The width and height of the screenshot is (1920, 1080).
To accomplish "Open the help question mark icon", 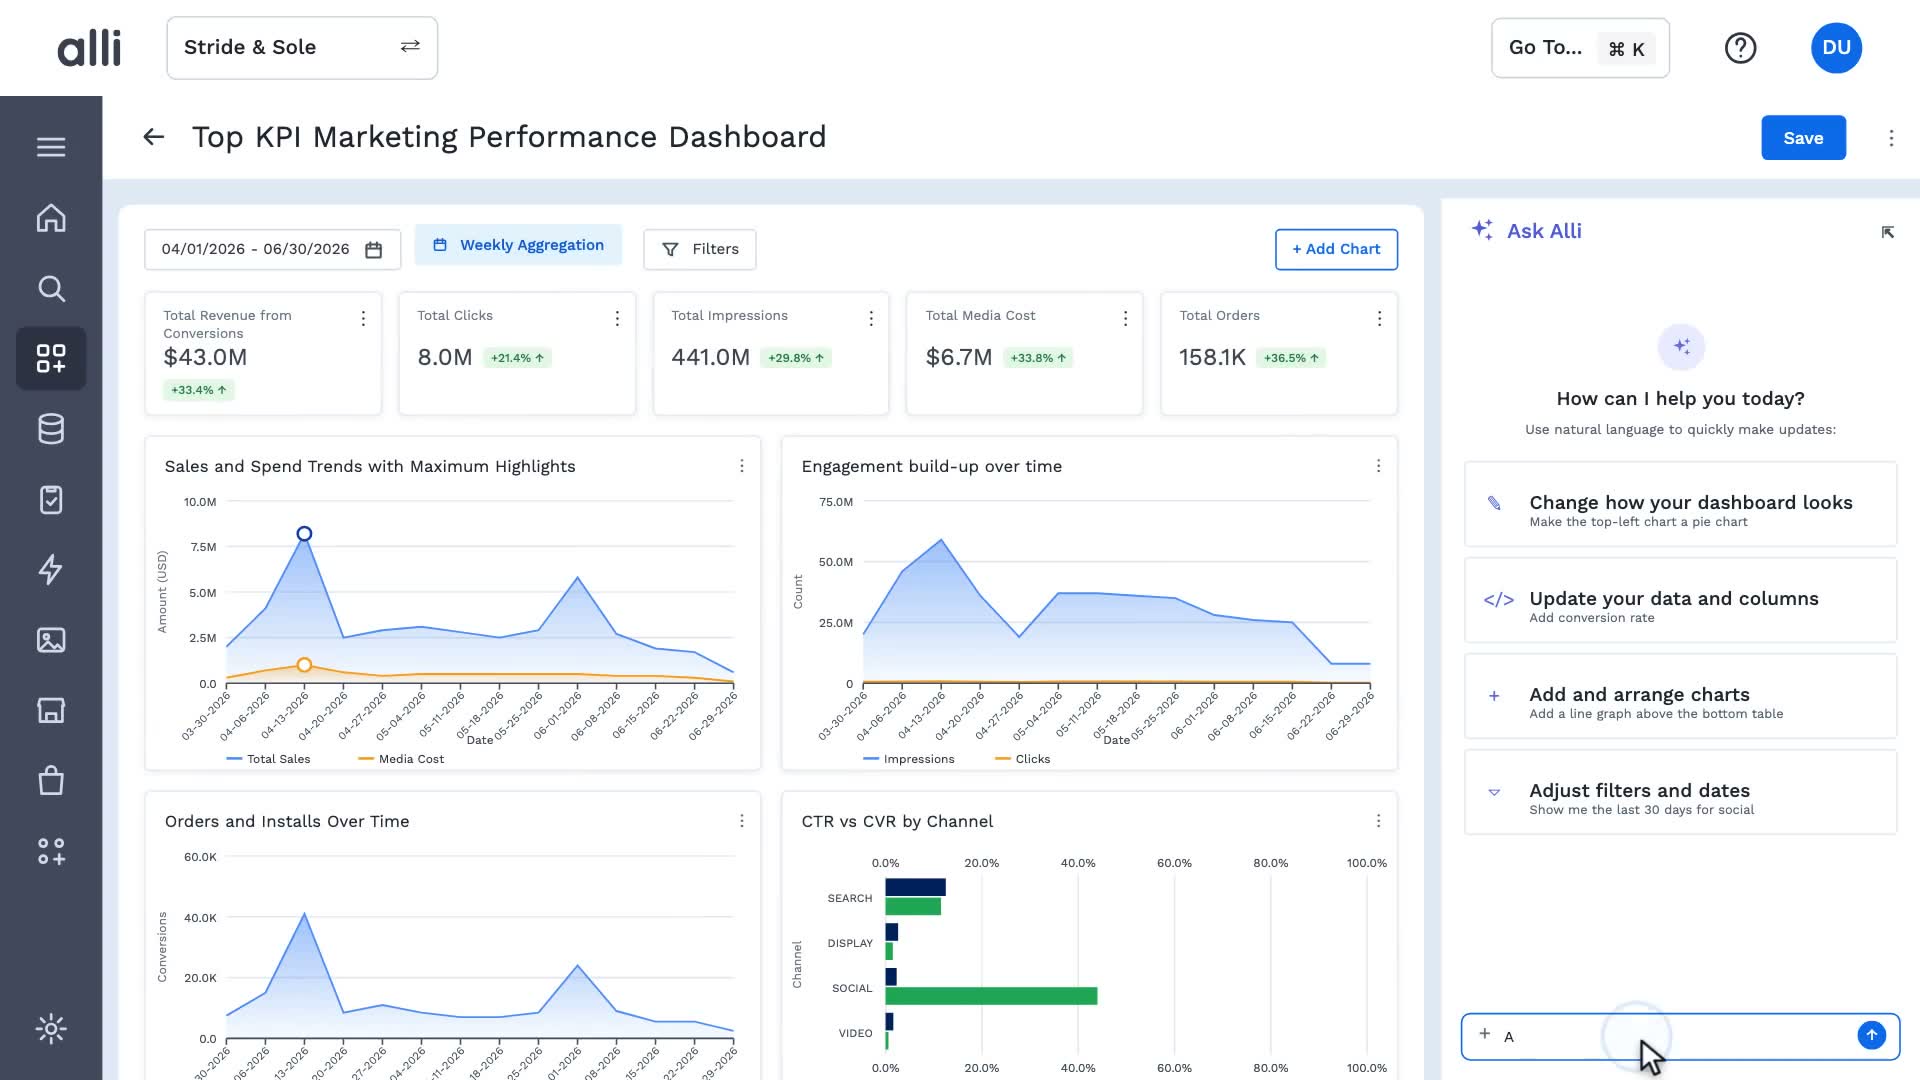I will tap(1740, 48).
